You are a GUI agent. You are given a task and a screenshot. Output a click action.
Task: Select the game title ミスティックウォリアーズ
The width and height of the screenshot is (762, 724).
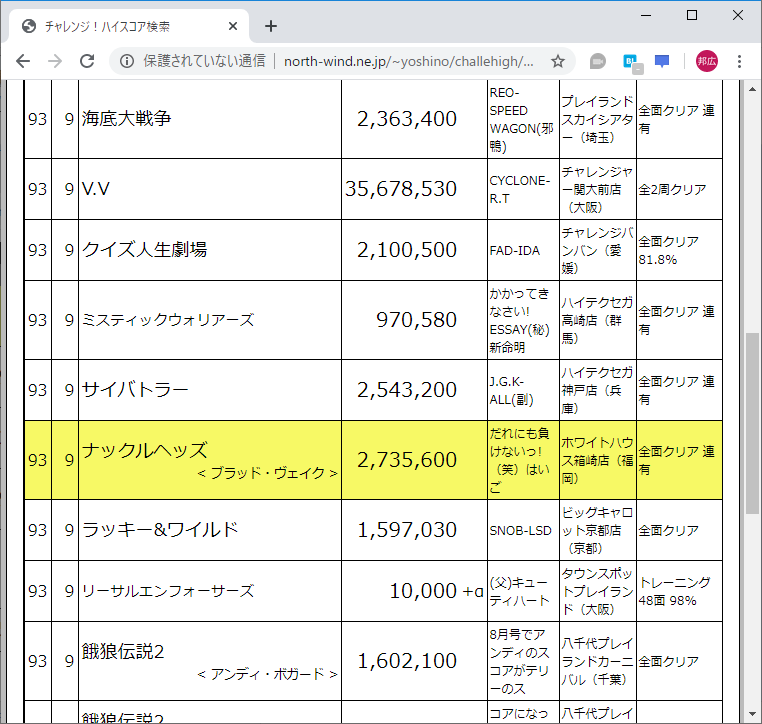(168, 320)
